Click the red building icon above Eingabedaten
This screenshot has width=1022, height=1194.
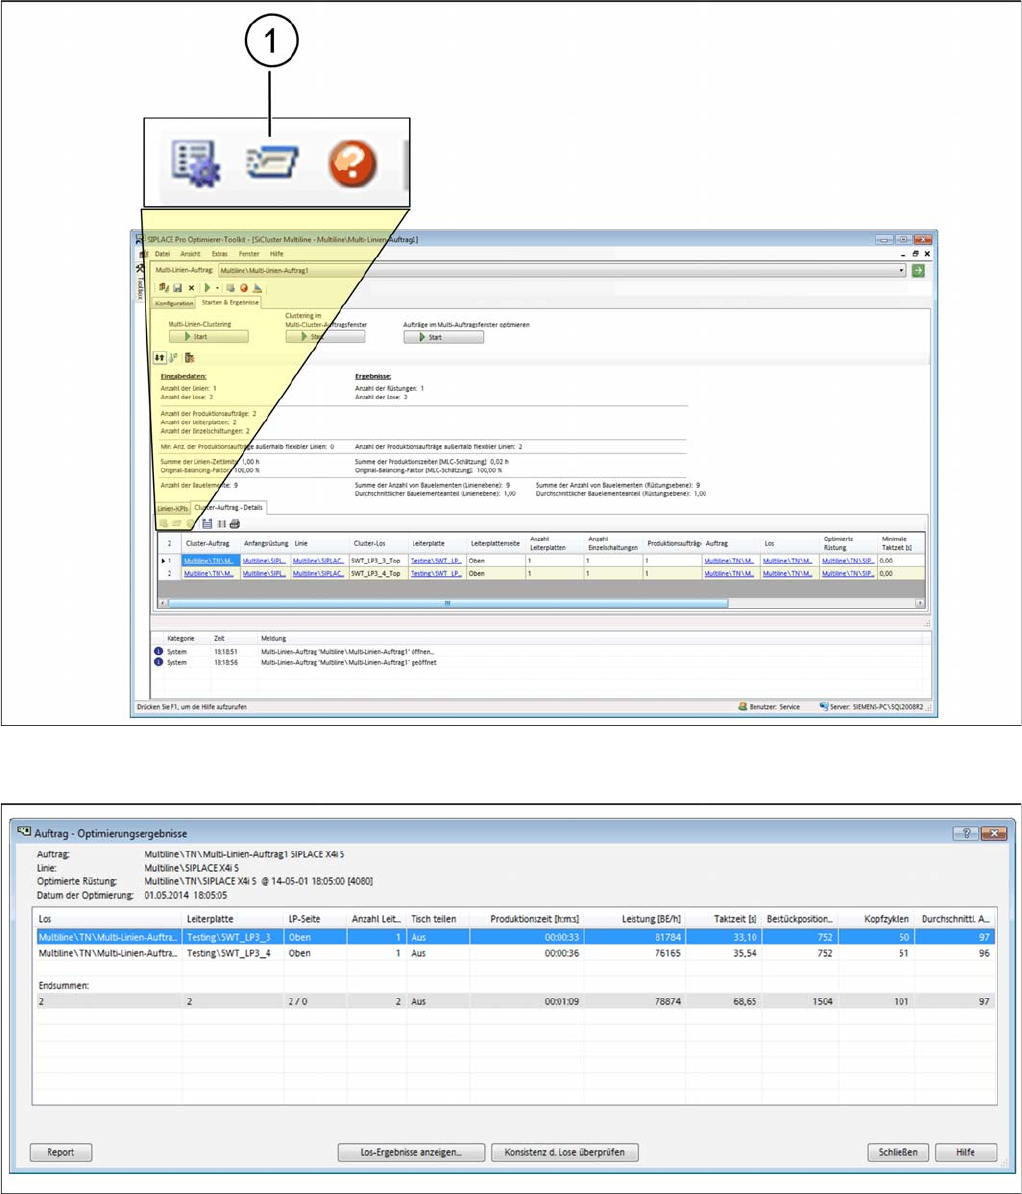click(190, 357)
